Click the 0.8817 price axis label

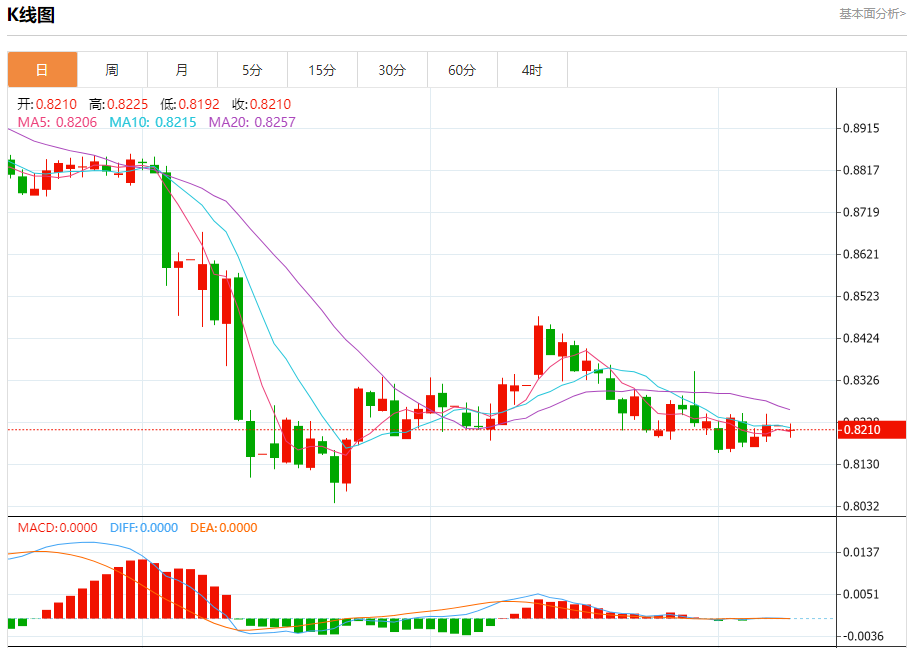click(861, 170)
